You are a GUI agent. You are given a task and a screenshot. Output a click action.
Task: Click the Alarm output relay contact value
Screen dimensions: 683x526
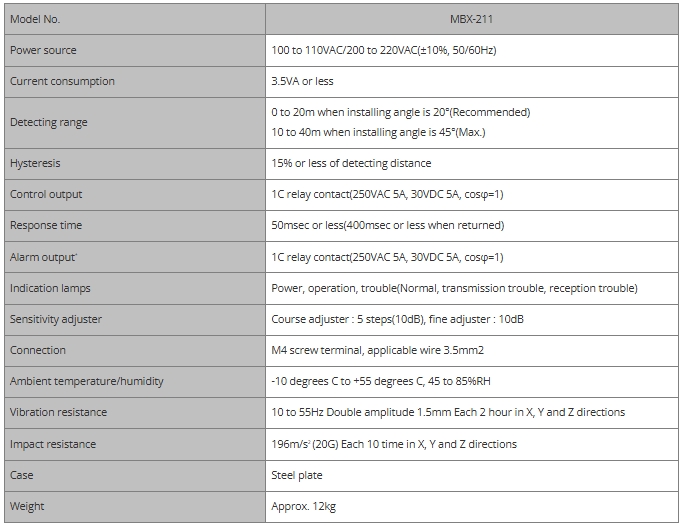click(388, 257)
